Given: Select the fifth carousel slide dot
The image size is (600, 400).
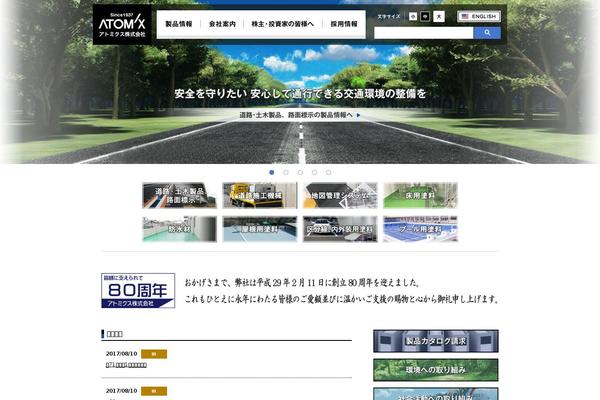Looking at the screenshot, I should (x=328, y=172).
